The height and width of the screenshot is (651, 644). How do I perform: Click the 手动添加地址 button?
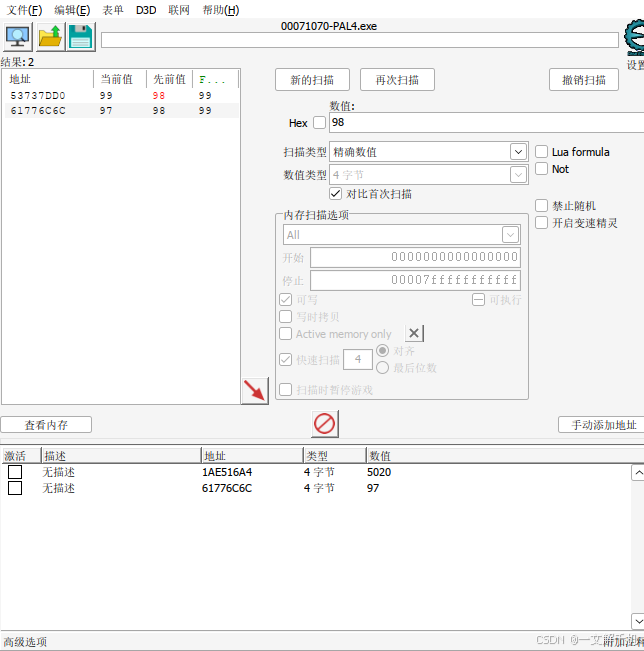coord(602,425)
